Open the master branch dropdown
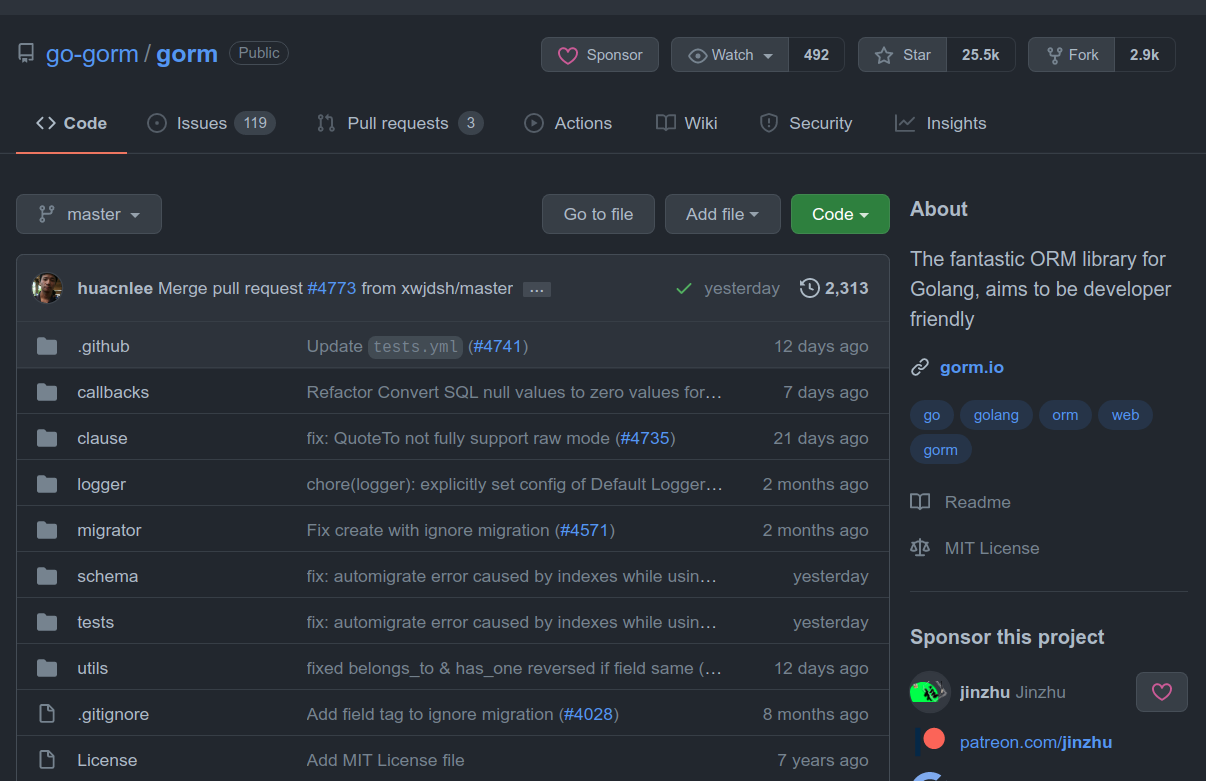Screen dimensions: 1206x781 [x=89, y=214]
